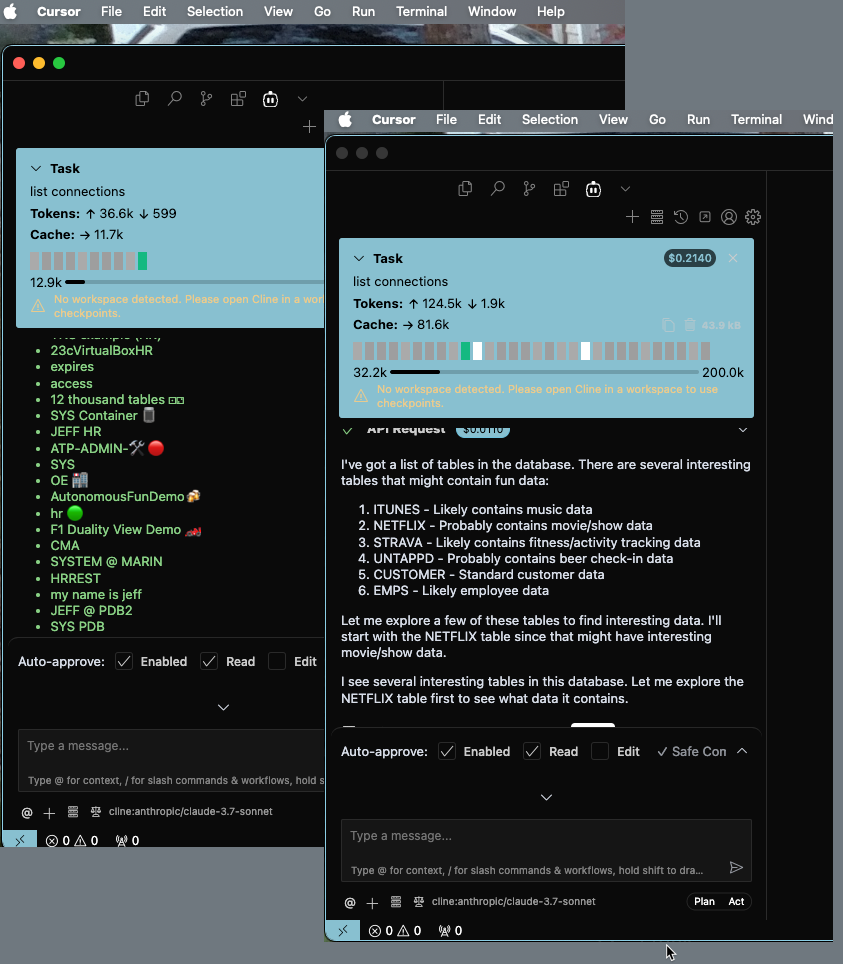This screenshot has height=964, width=843.
Task: Open Cline Settings gear icon
Action: [753, 217]
